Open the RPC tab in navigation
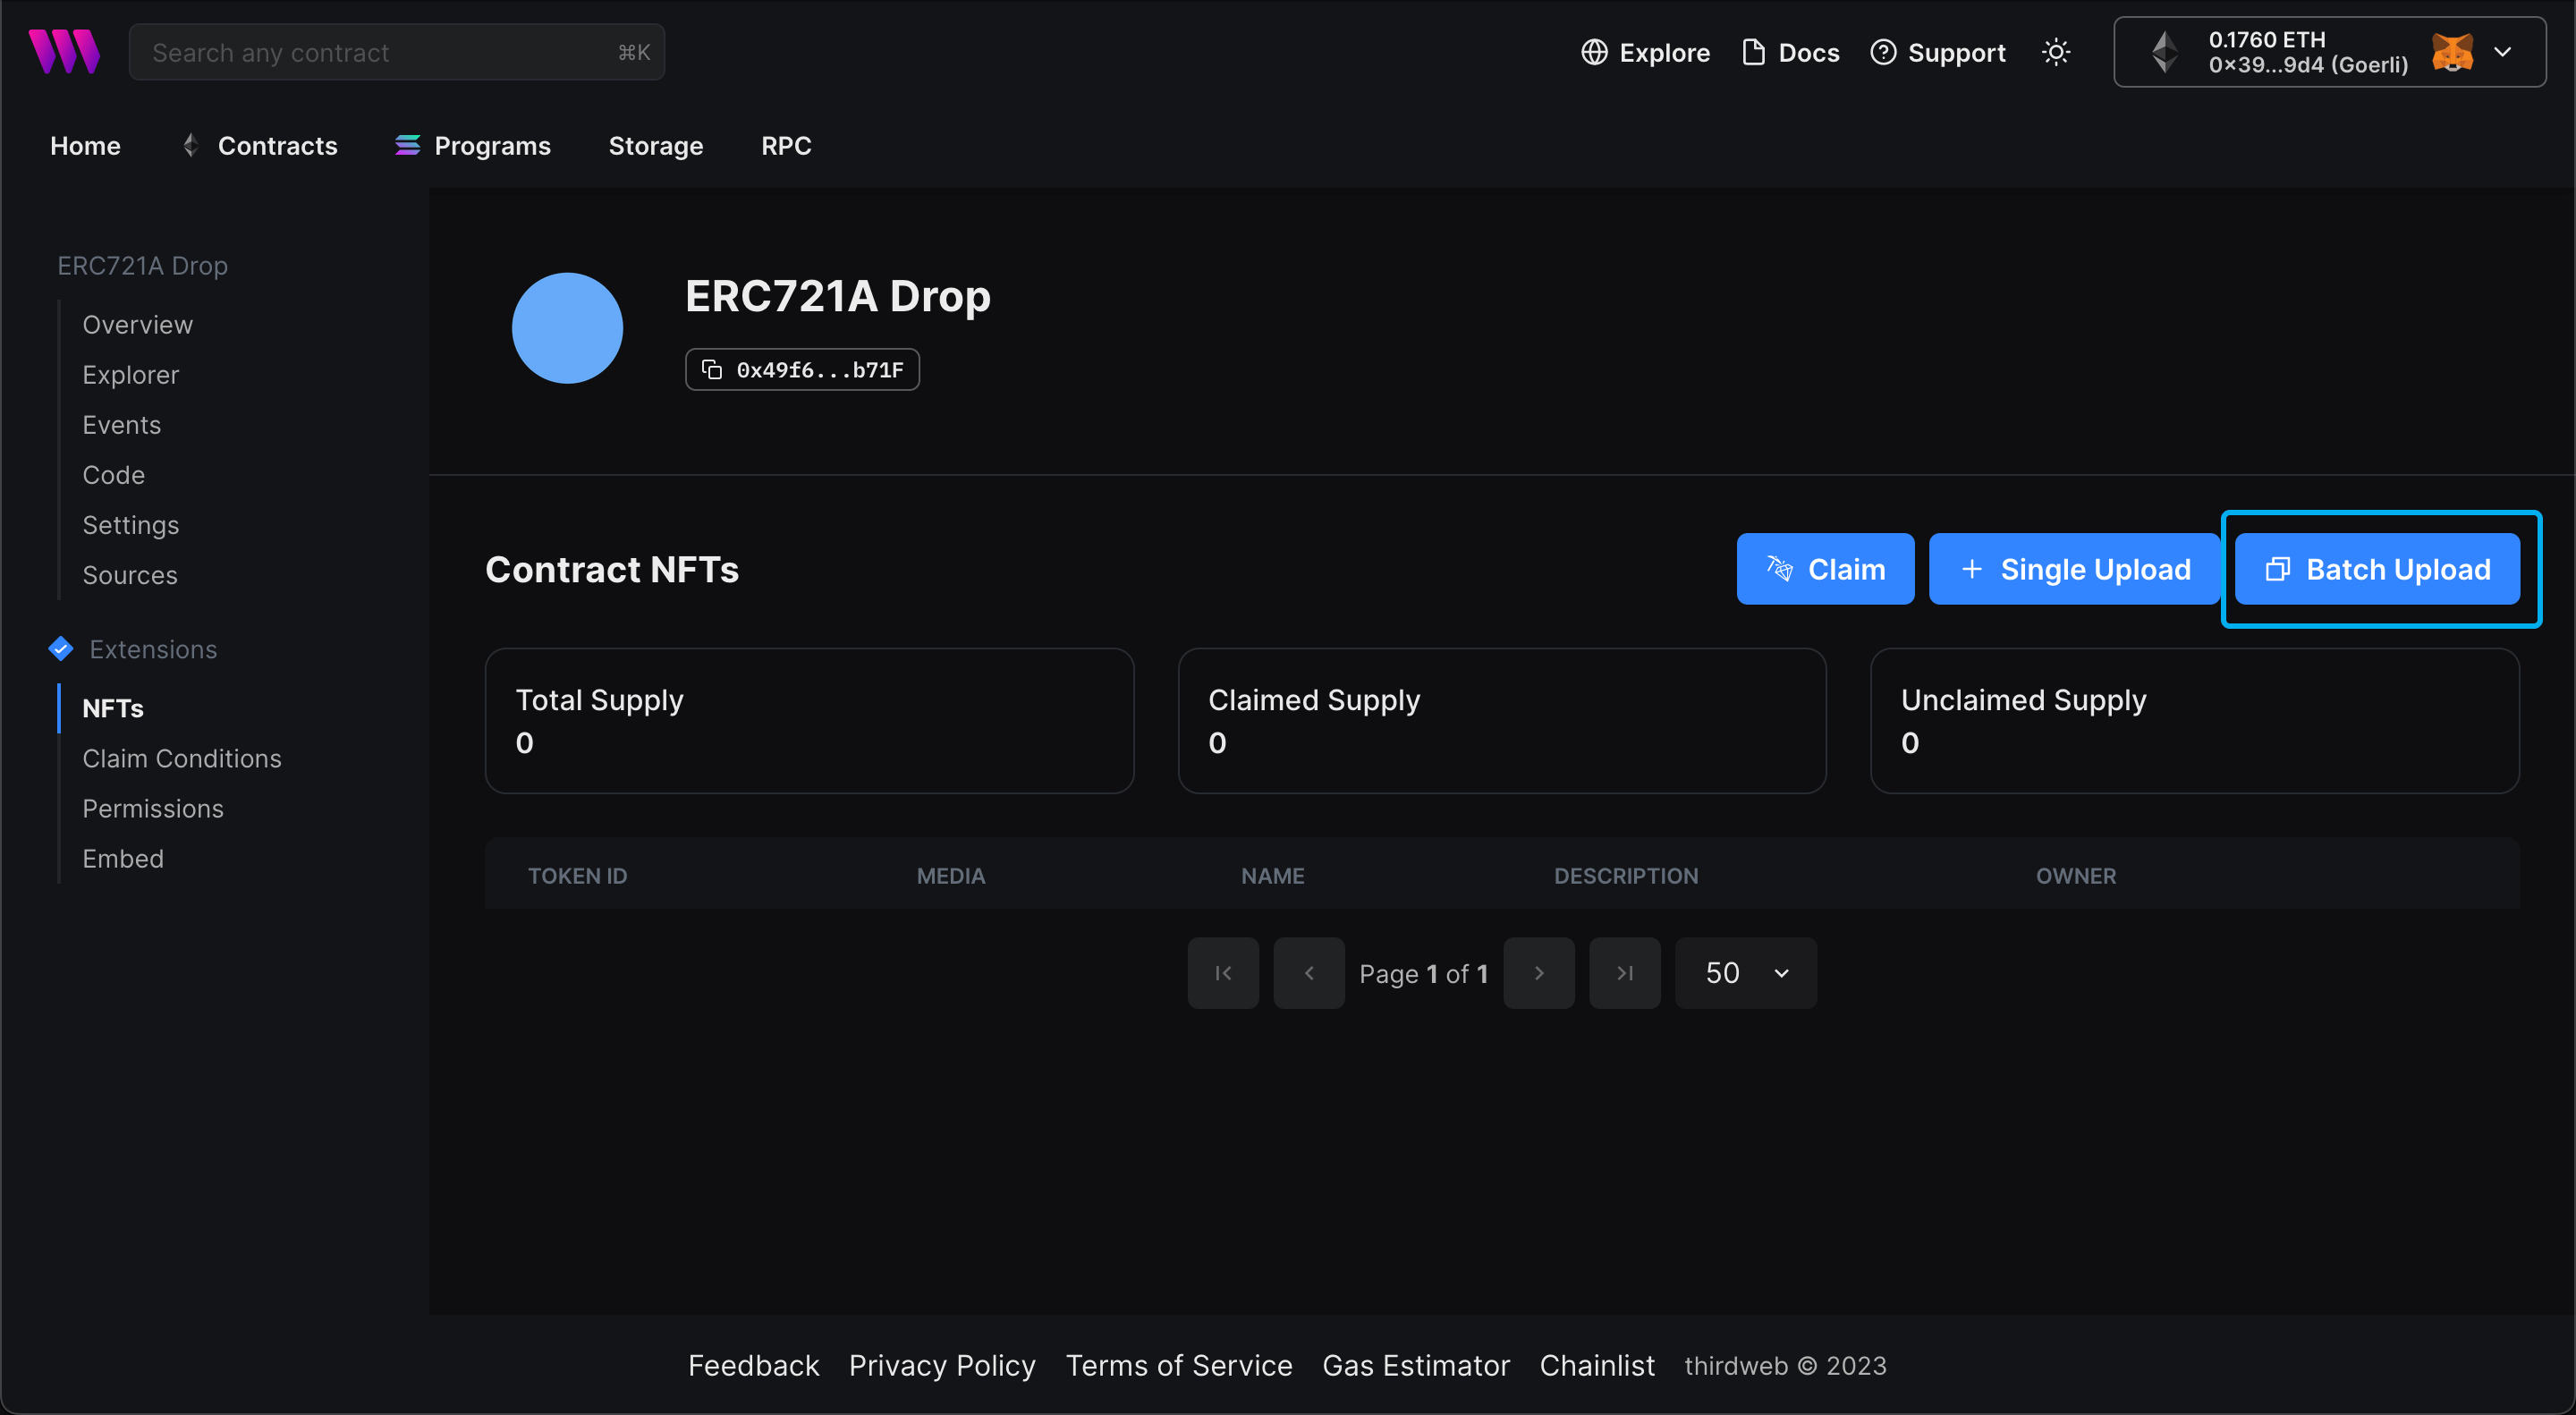The image size is (2576, 1415). [786, 145]
